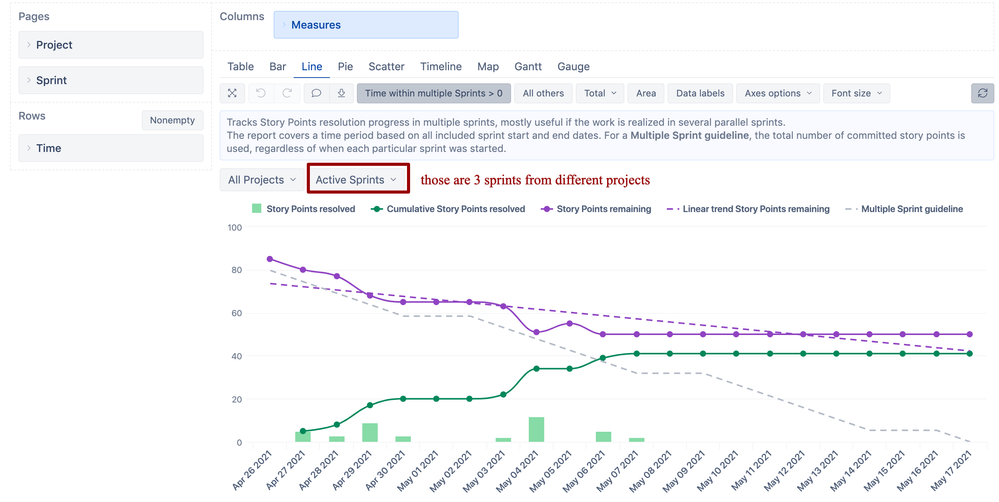This screenshot has height=502, width=999.
Task: Click the Pages section label
Action: click(x=34, y=17)
